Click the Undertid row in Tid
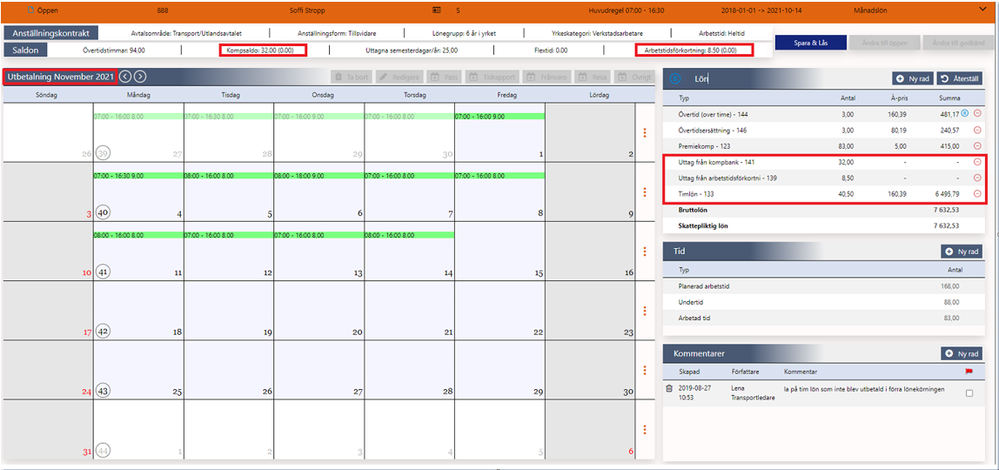The height and width of the screenshot is (470, 999). click(x=824, y=303)
